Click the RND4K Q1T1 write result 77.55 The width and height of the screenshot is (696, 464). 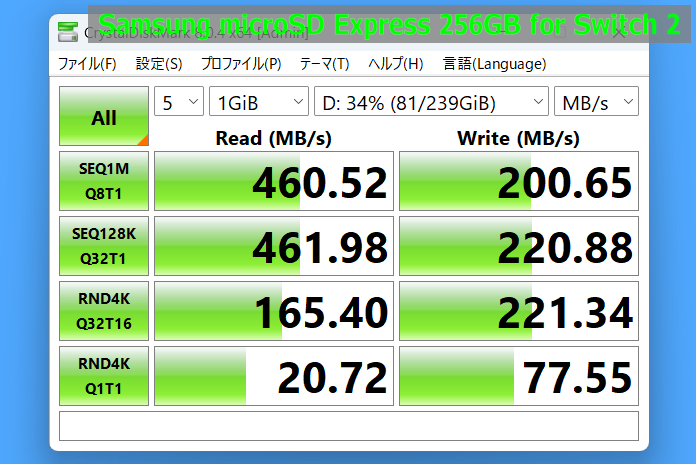[518, 376]
